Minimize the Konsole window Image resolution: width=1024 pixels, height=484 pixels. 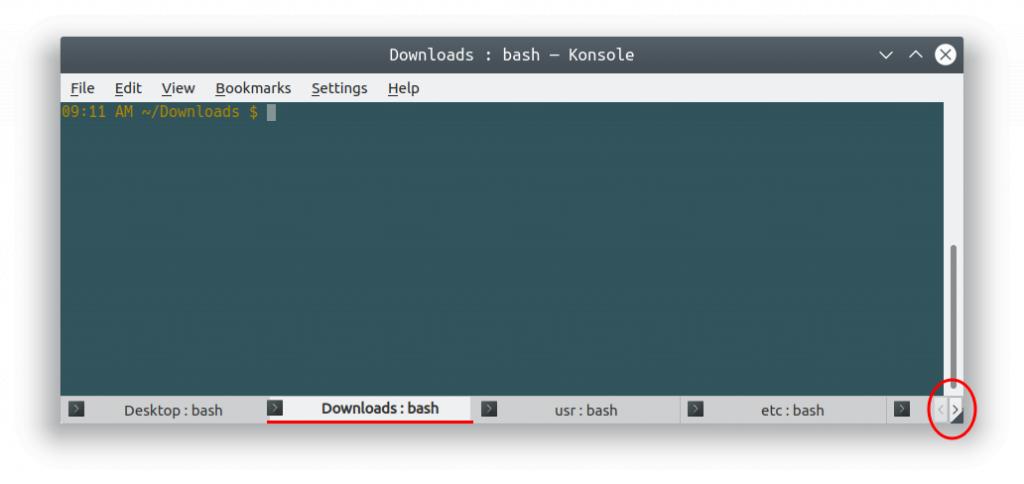click(x=886, y=55)
